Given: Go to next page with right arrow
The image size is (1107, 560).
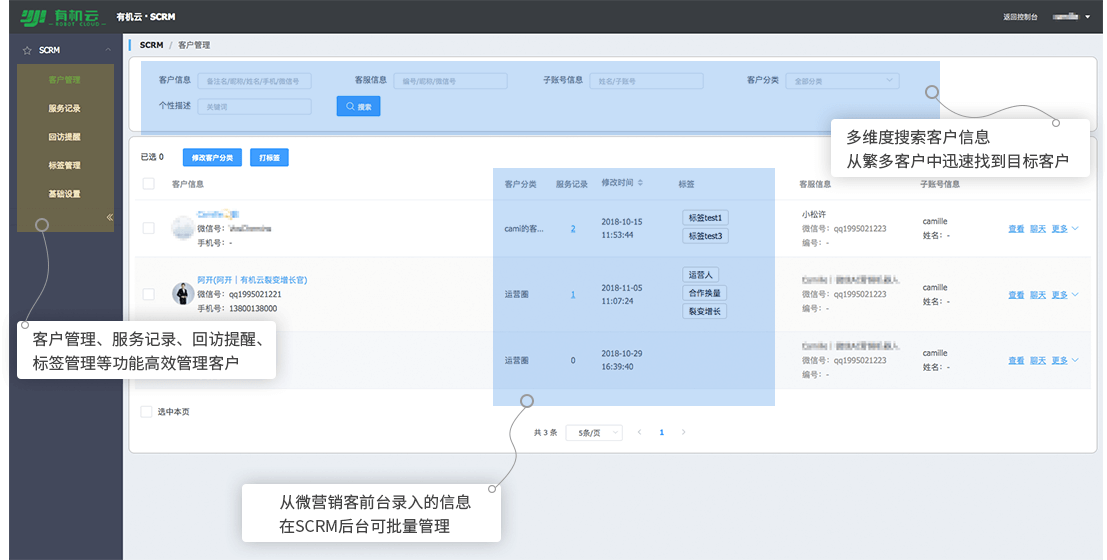Looking at the screenshot, I should click(683, 432).
